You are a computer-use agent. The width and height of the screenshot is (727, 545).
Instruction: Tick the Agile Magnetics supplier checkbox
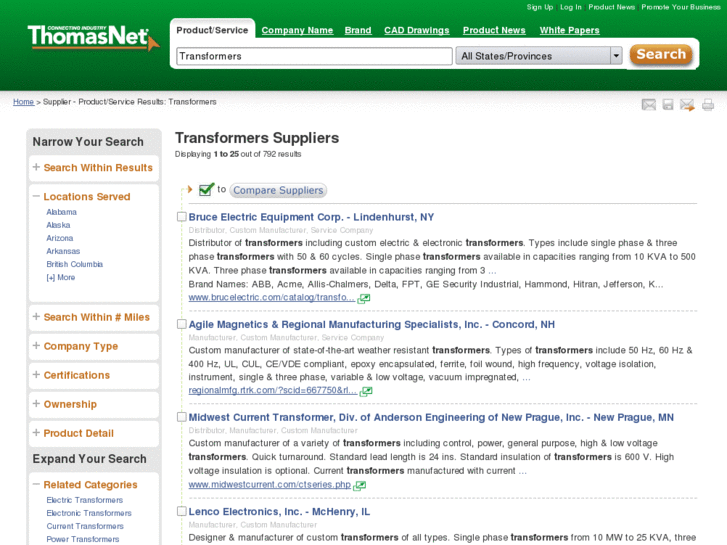pyautogui.click(x=182, y=324)
